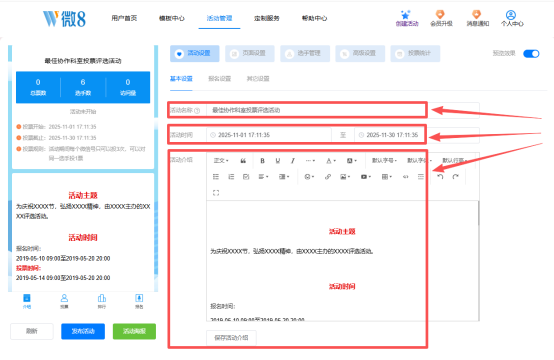This screenshot has width=554, height=360.
Task: Toggle bold formatting in the editor
Action: (262, 161)
